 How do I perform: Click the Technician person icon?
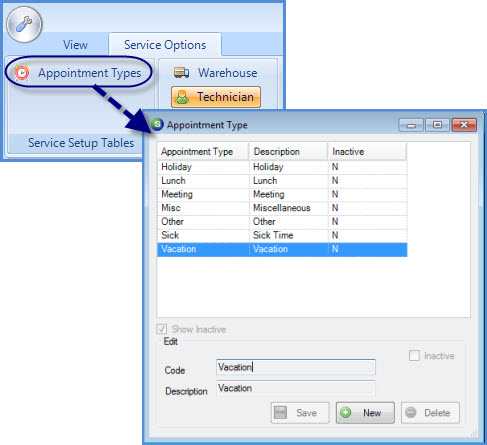(182, 97)
